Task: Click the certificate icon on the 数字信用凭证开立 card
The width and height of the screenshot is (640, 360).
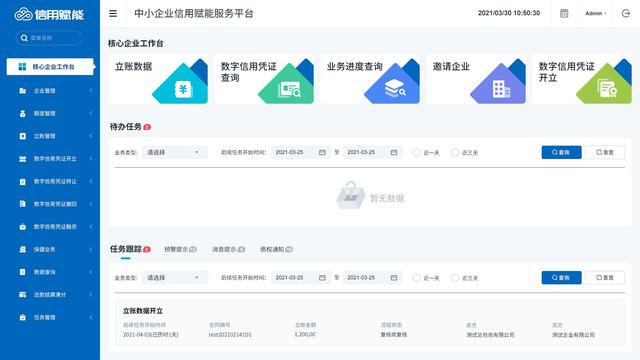Action: click(x=607, y=89)
